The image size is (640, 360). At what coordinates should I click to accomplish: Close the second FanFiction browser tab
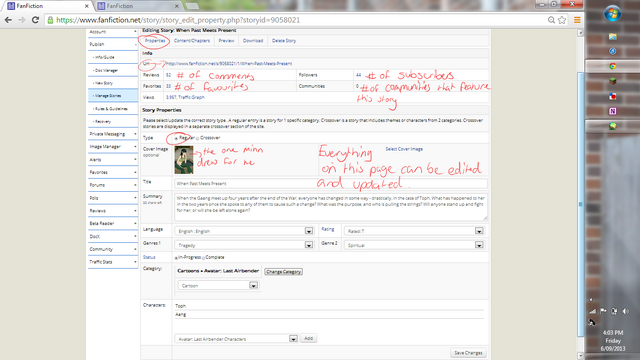(x=177, y=6)
